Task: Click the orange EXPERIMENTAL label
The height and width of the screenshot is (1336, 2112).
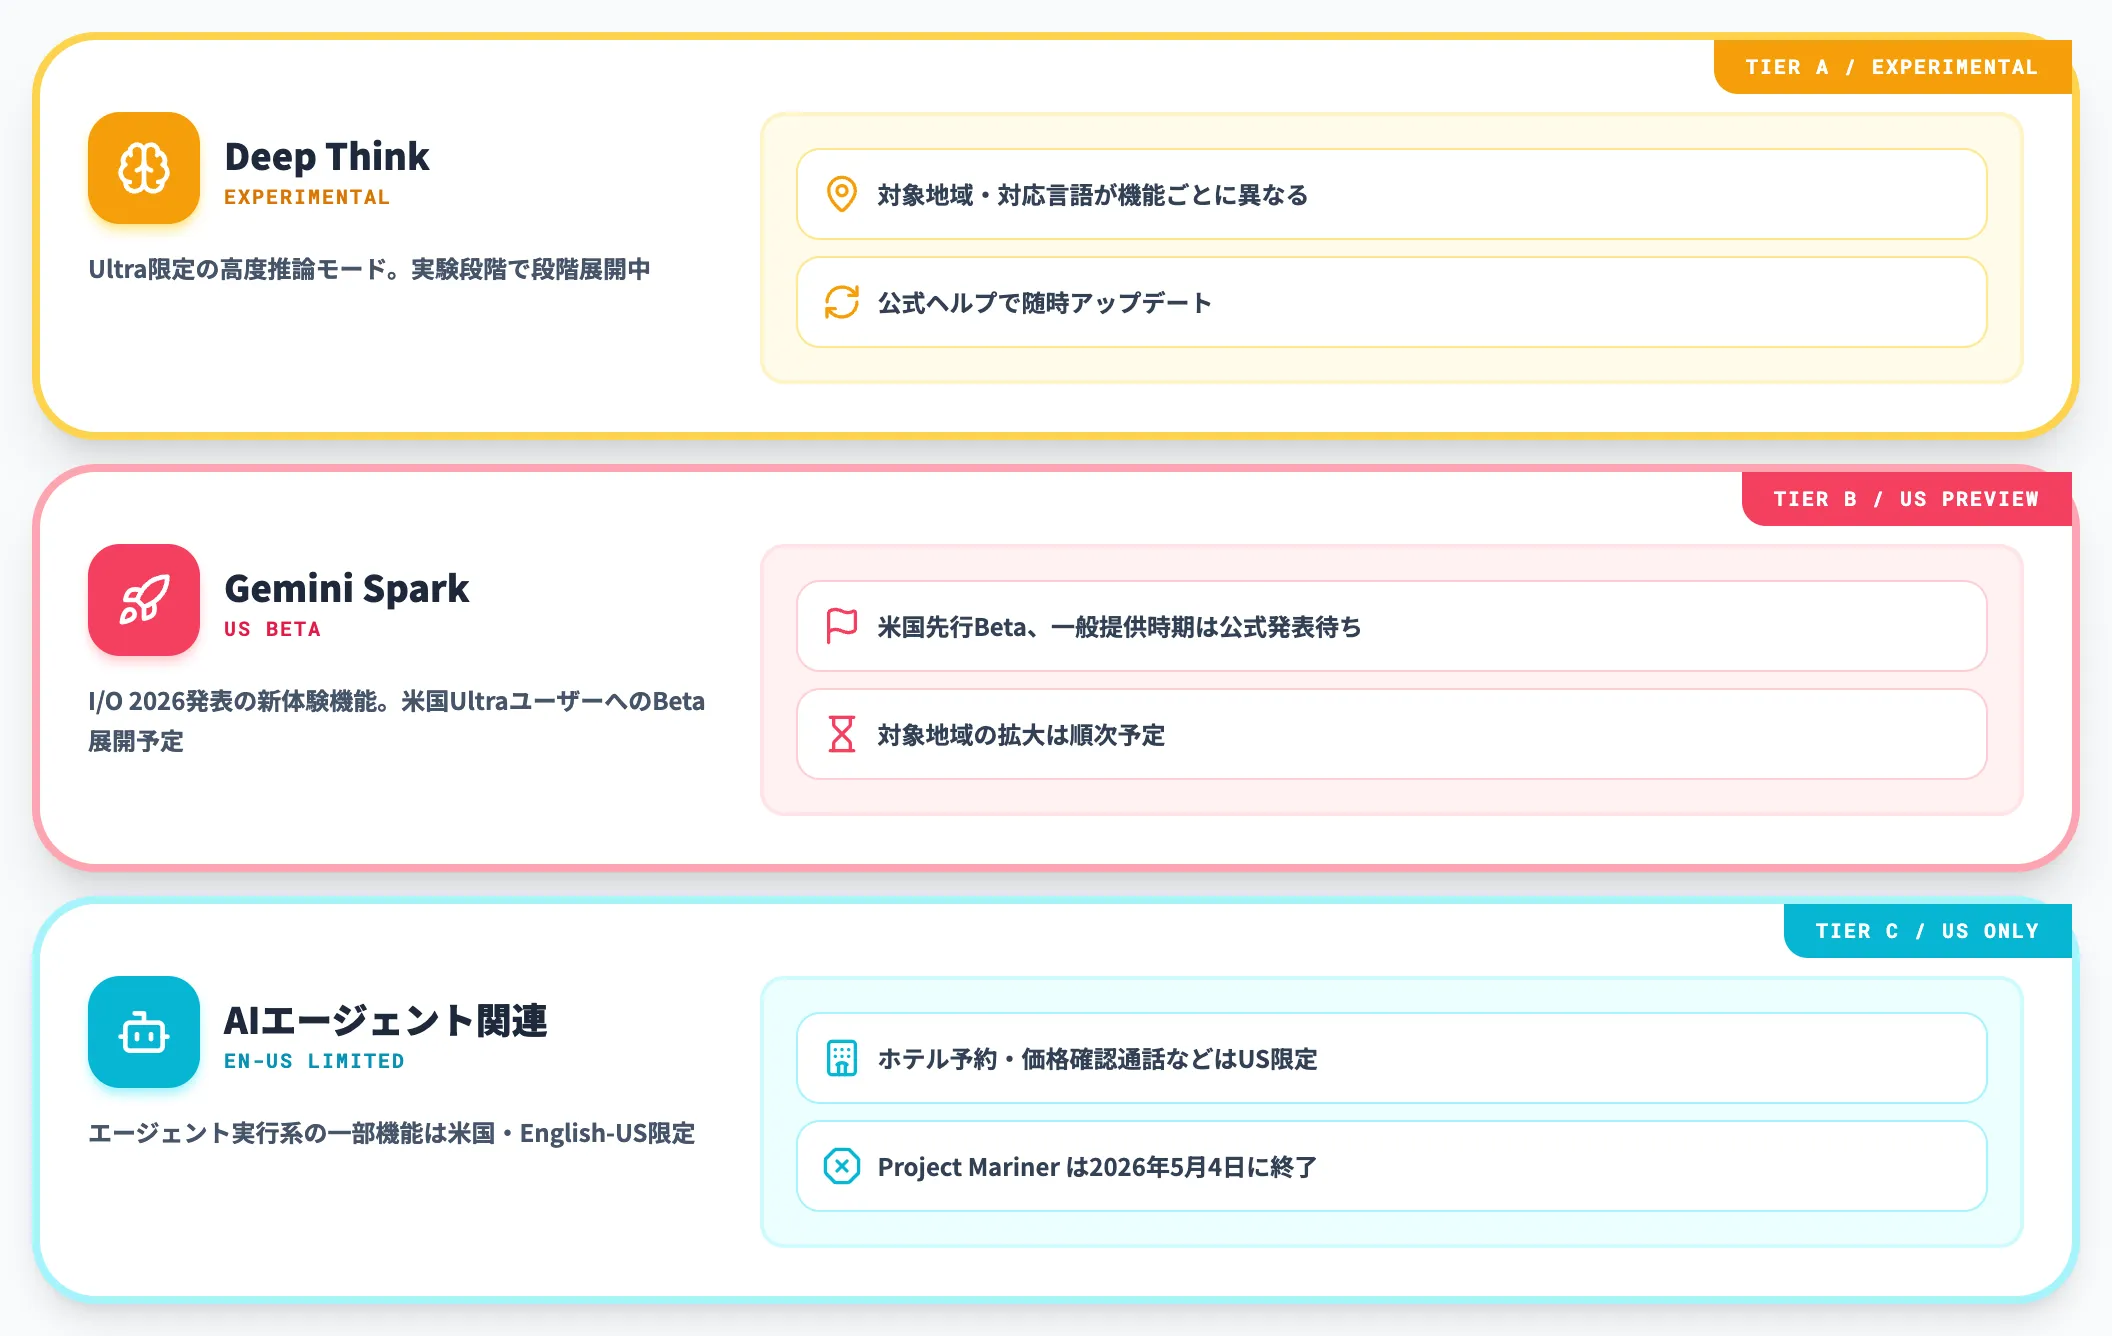Action: 307,197
